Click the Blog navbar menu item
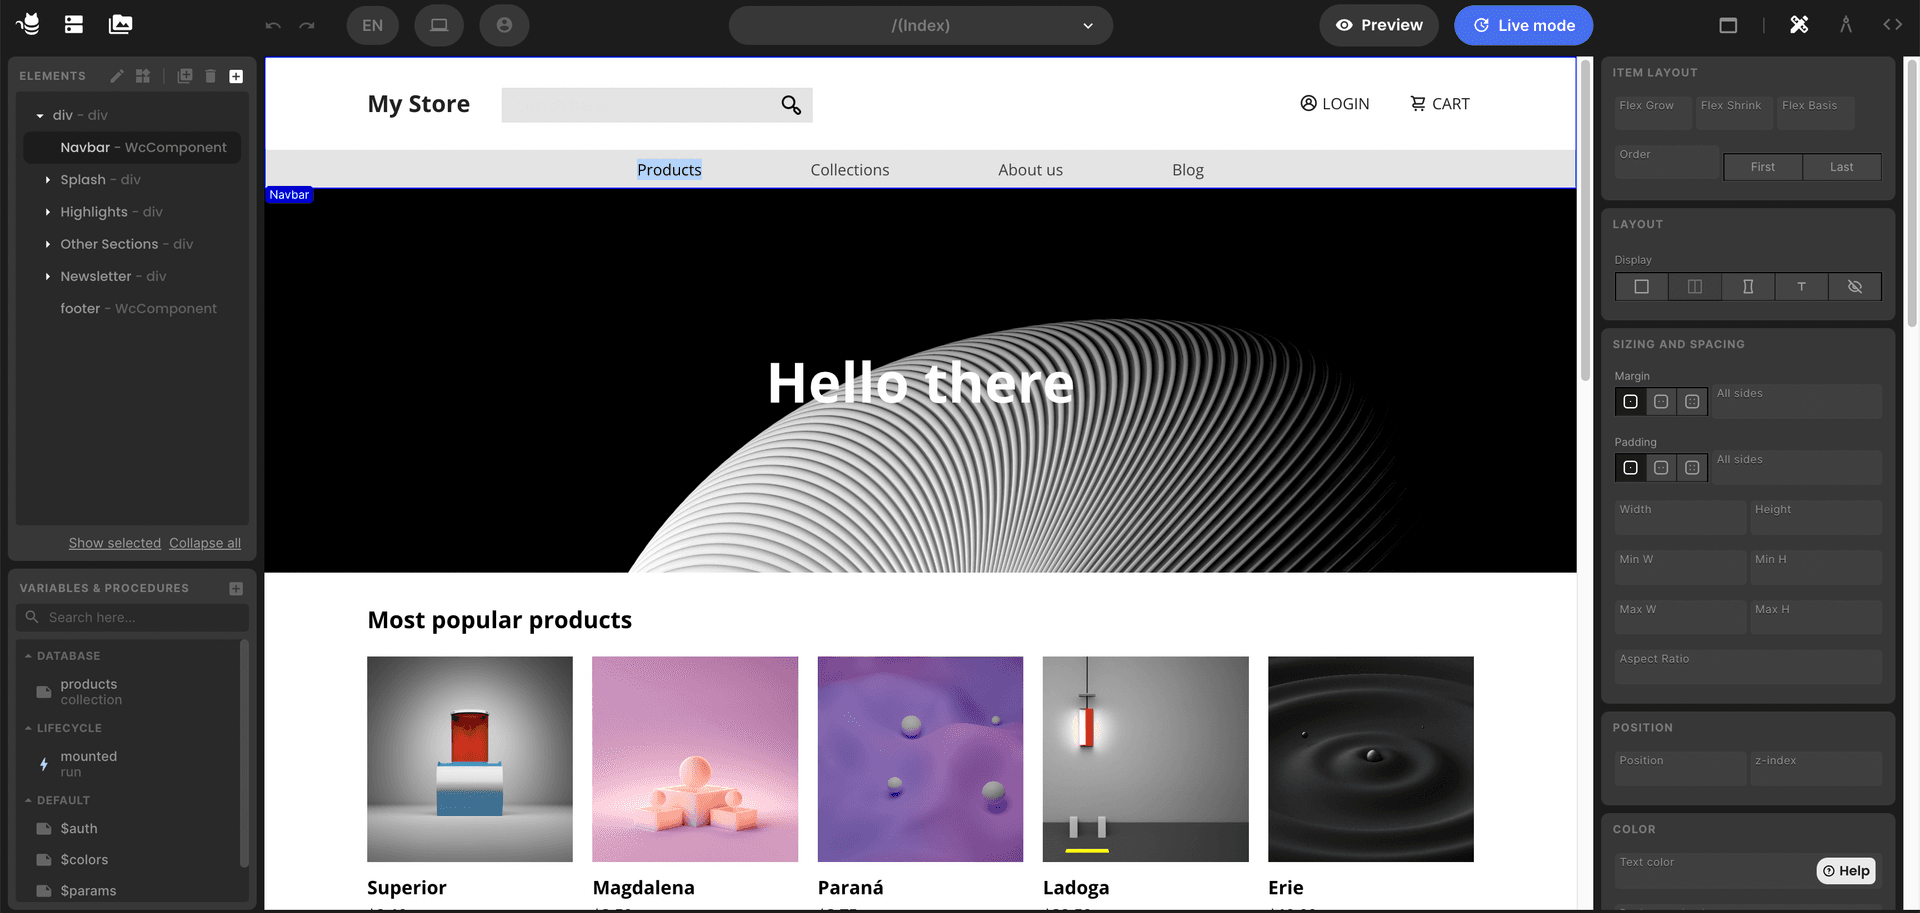 click(x=1187, y=170)
